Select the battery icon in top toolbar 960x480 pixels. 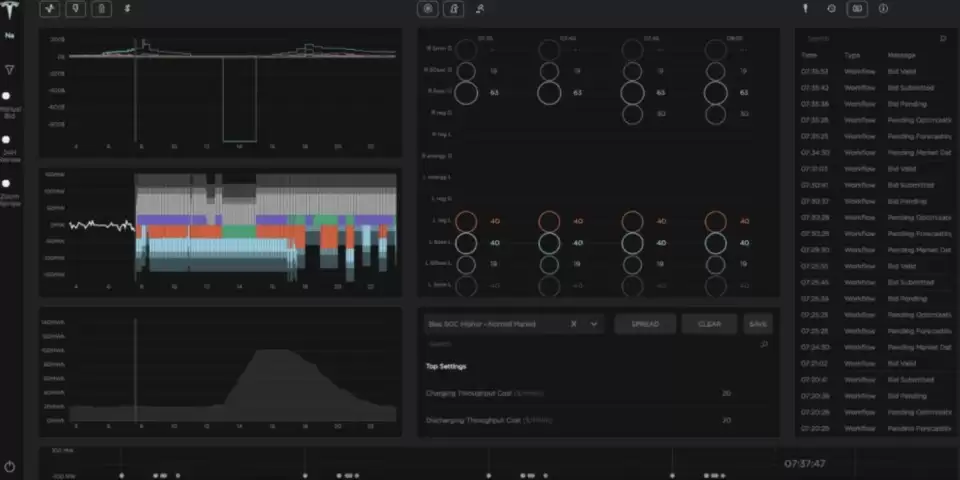point(101,9)
